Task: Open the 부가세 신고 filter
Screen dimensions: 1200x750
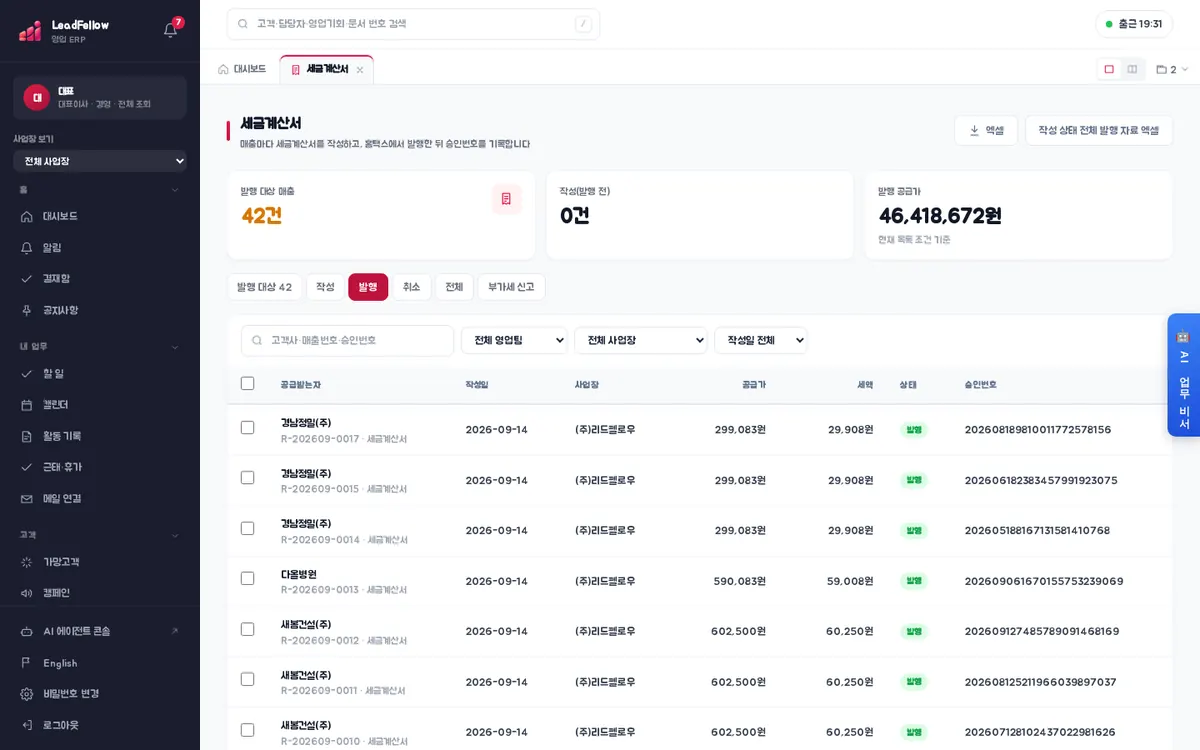Action: tap(511, 287)
